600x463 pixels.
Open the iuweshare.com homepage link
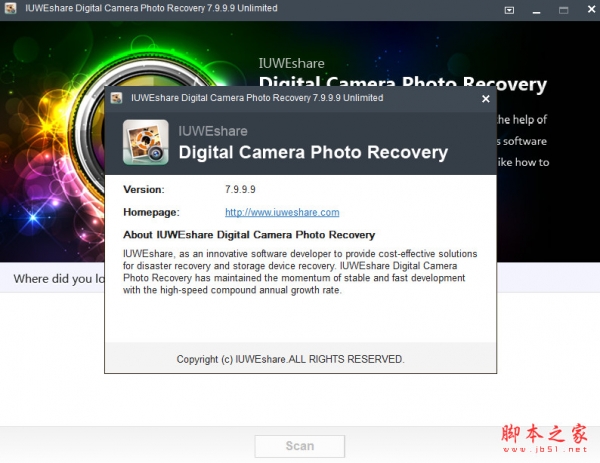[x=282, y=212]
